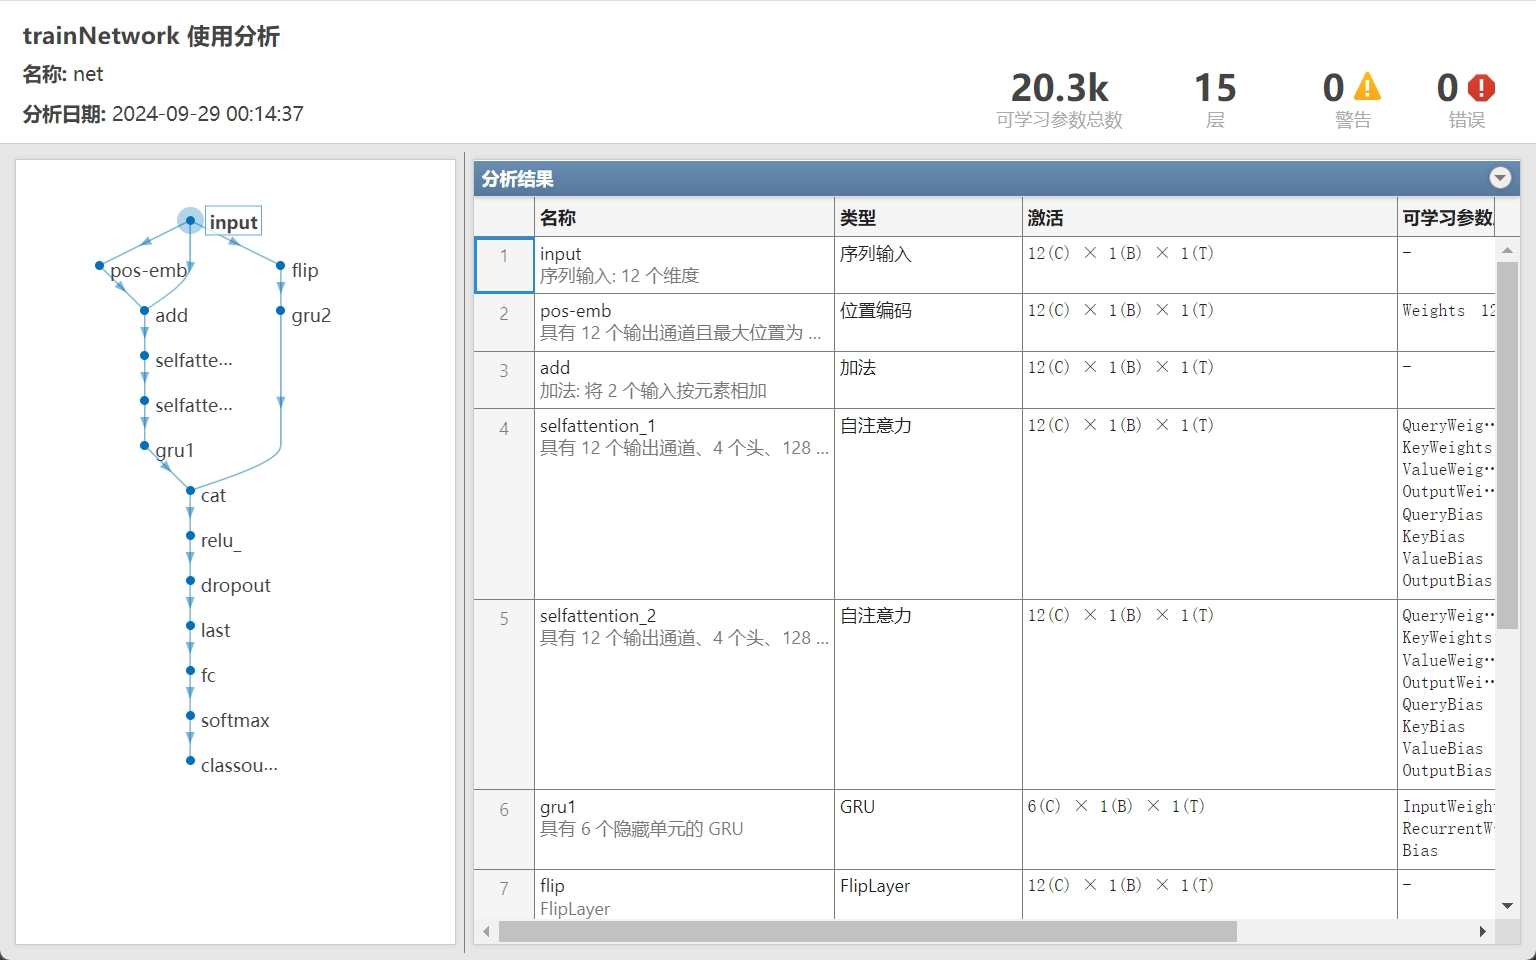
Task: Click the 名称: net label
Action: click(63, 74)
